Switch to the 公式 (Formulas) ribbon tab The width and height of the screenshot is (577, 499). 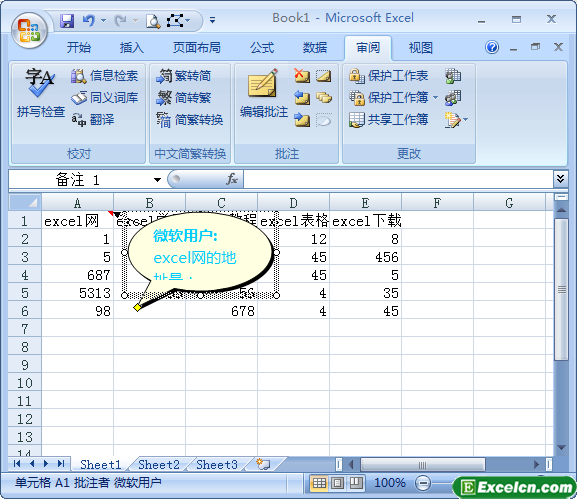click(262, 47)
